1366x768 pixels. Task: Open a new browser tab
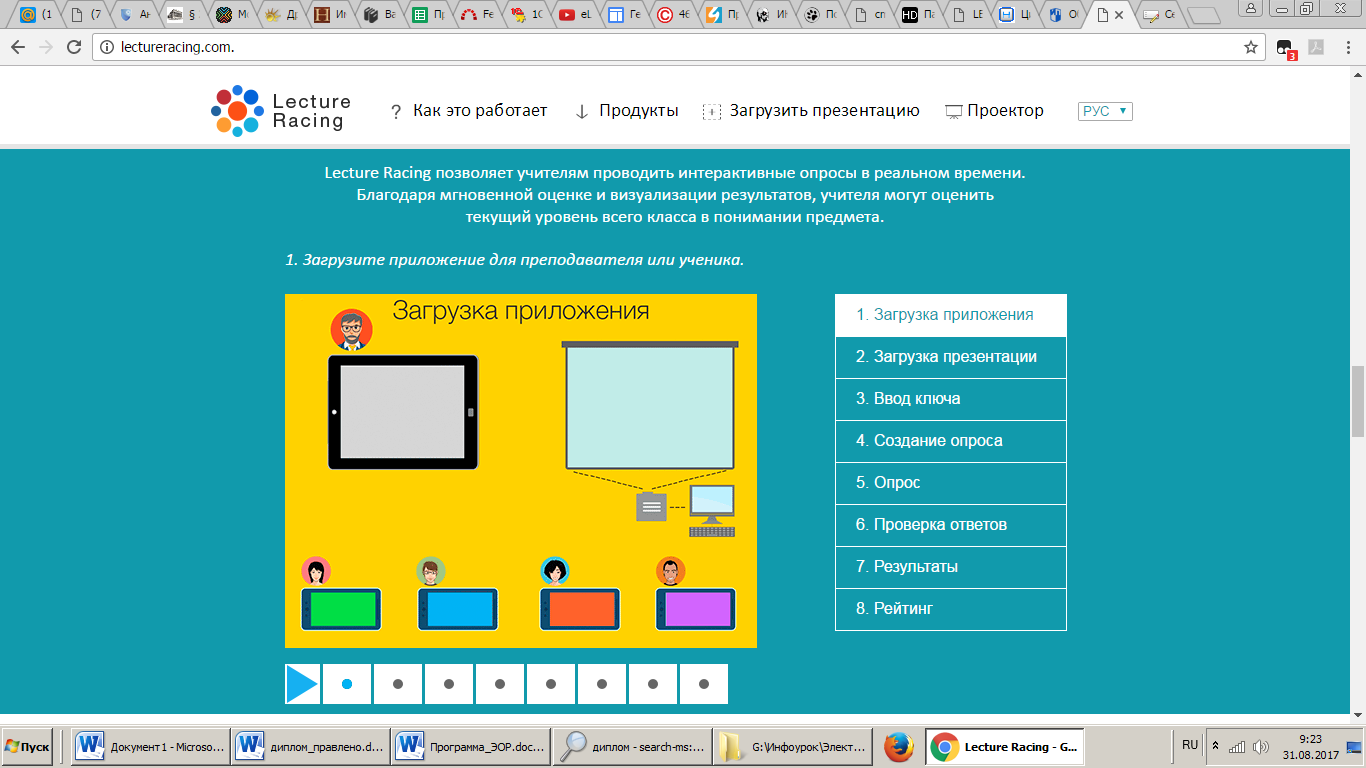tap(1204, 15)
